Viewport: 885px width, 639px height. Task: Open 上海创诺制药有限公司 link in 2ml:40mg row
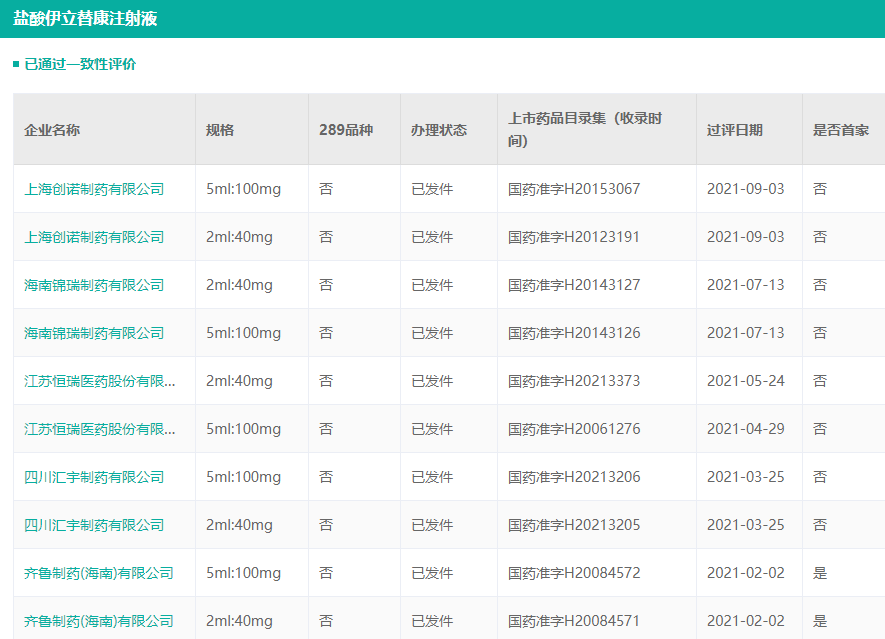click(94, 237)
